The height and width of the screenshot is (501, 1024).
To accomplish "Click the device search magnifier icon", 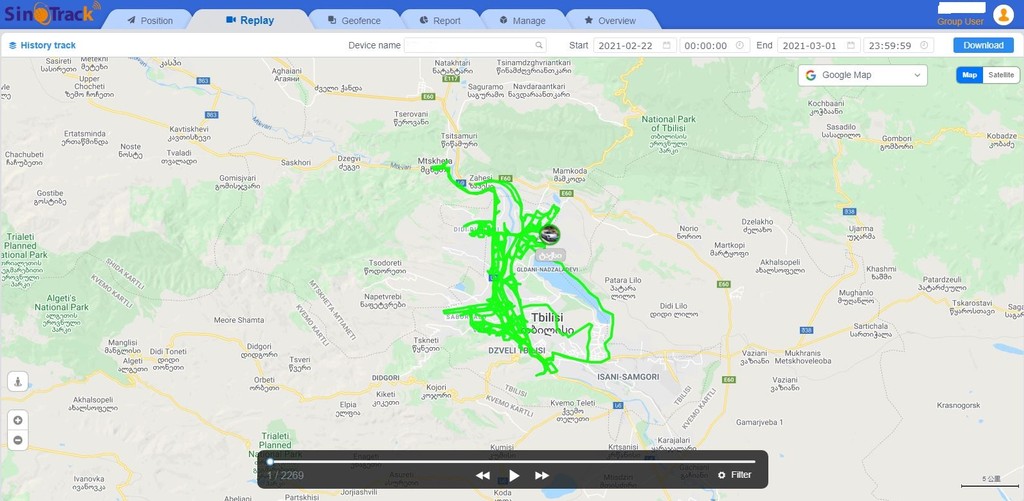I will [x=539, y=45].
